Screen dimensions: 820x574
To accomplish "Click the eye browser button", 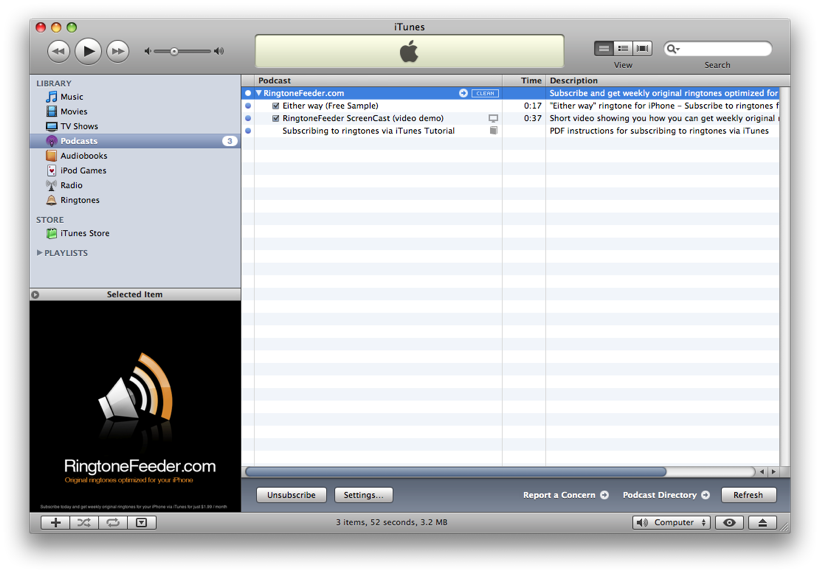I will tap(730, 522).
